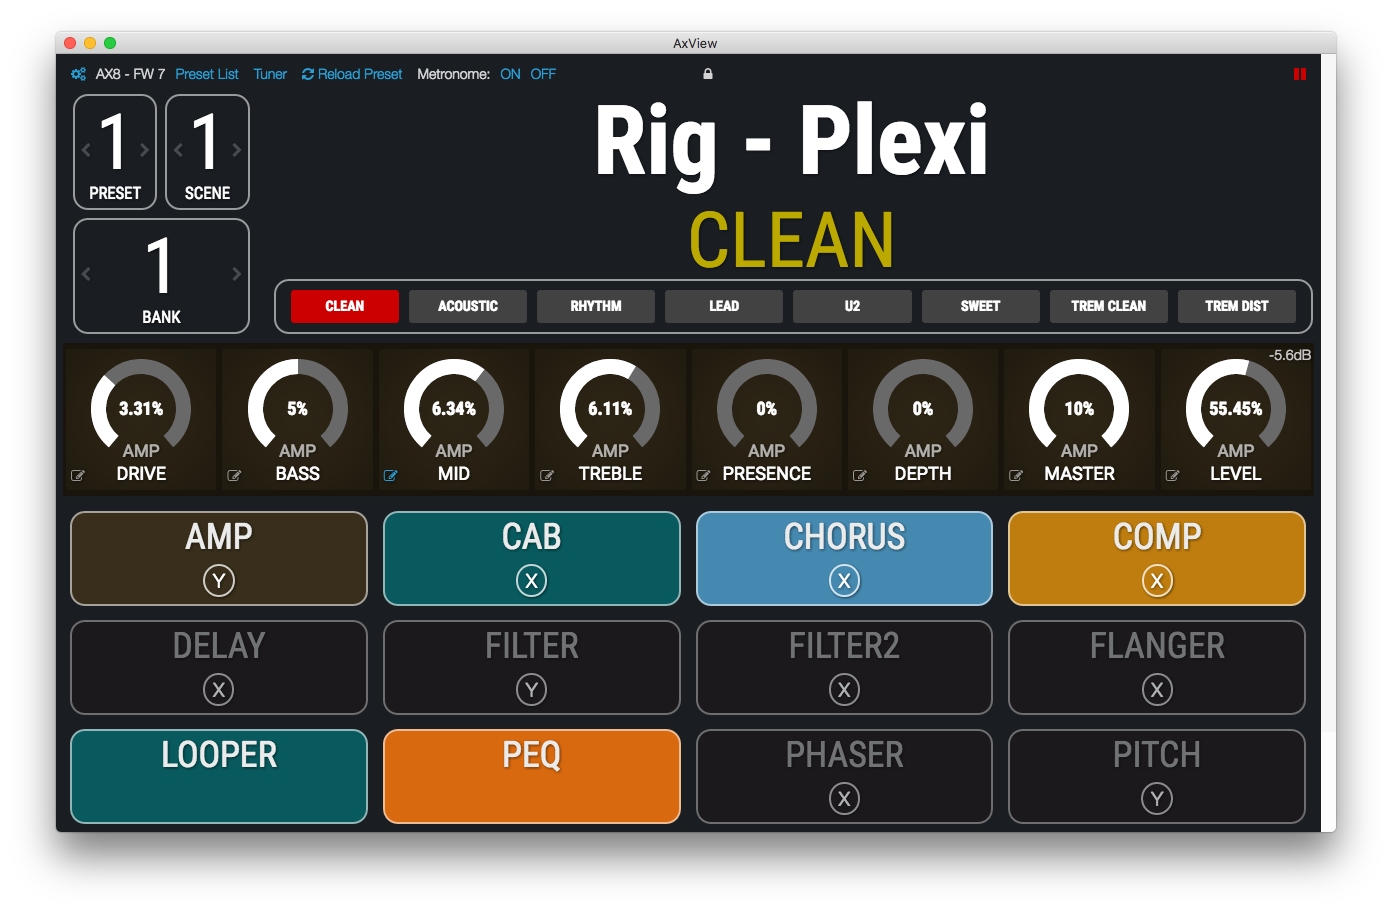The image size is (1392, 912).
Task: Click the Reload Preset link text
Action: click(360, 74)
